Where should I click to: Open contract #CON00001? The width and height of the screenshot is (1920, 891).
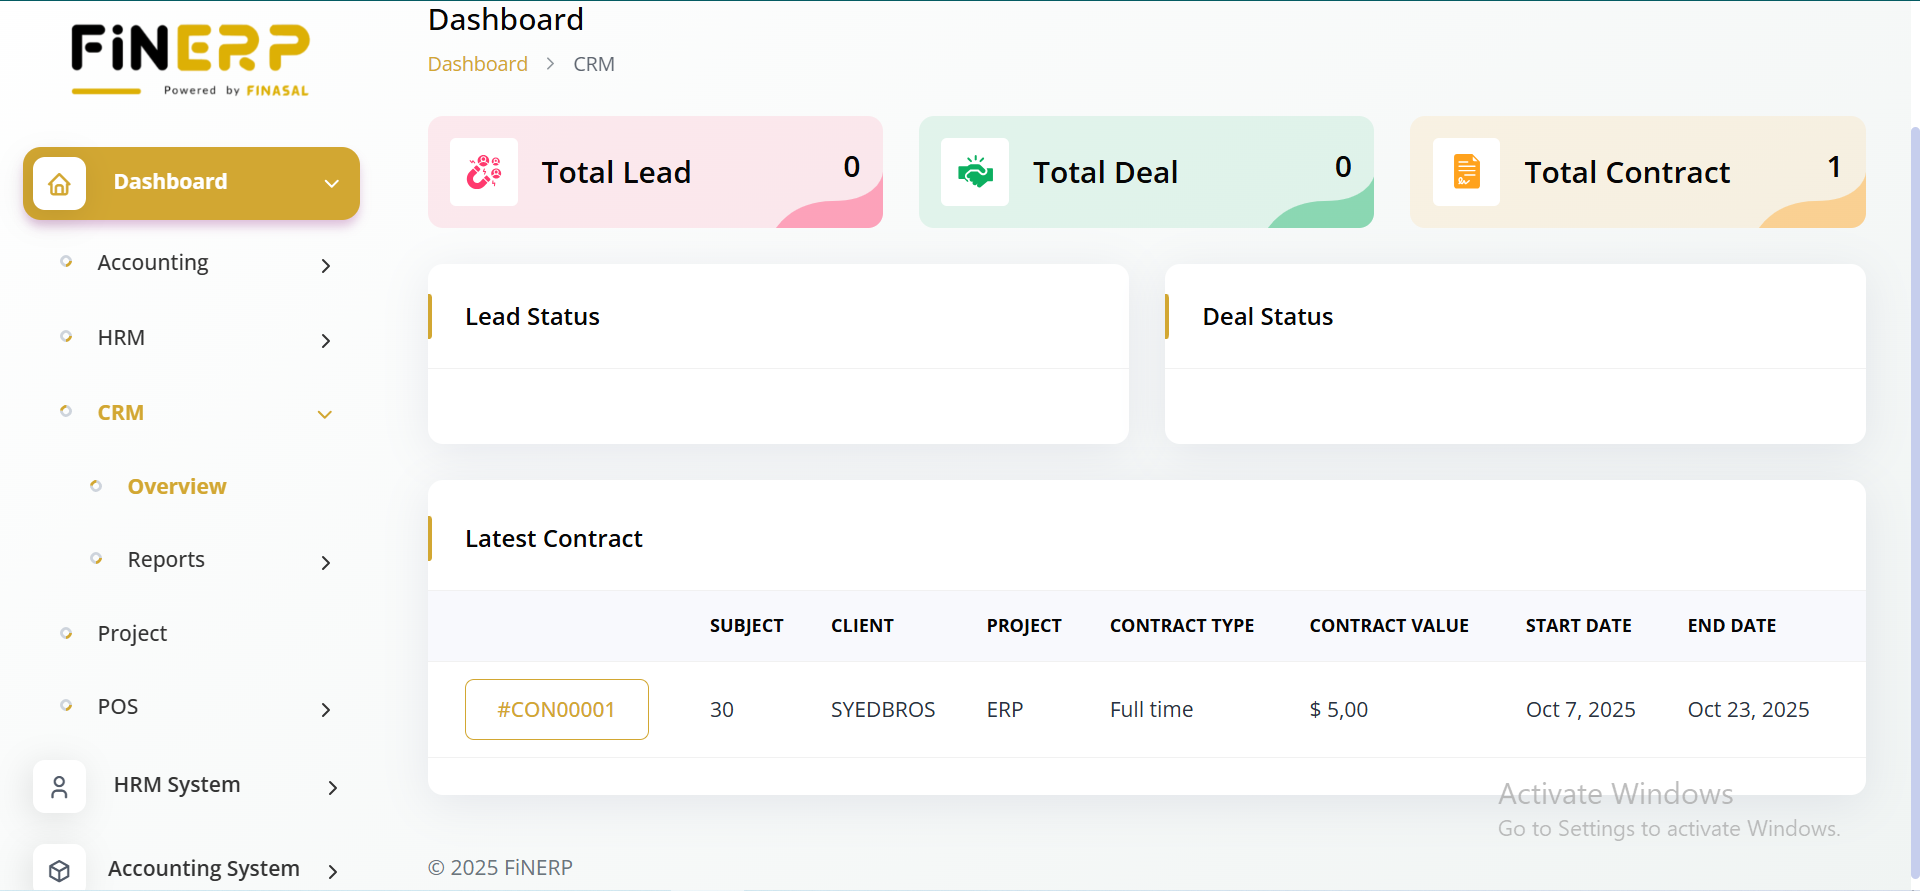pyautogui.click(x=556, y=710)
